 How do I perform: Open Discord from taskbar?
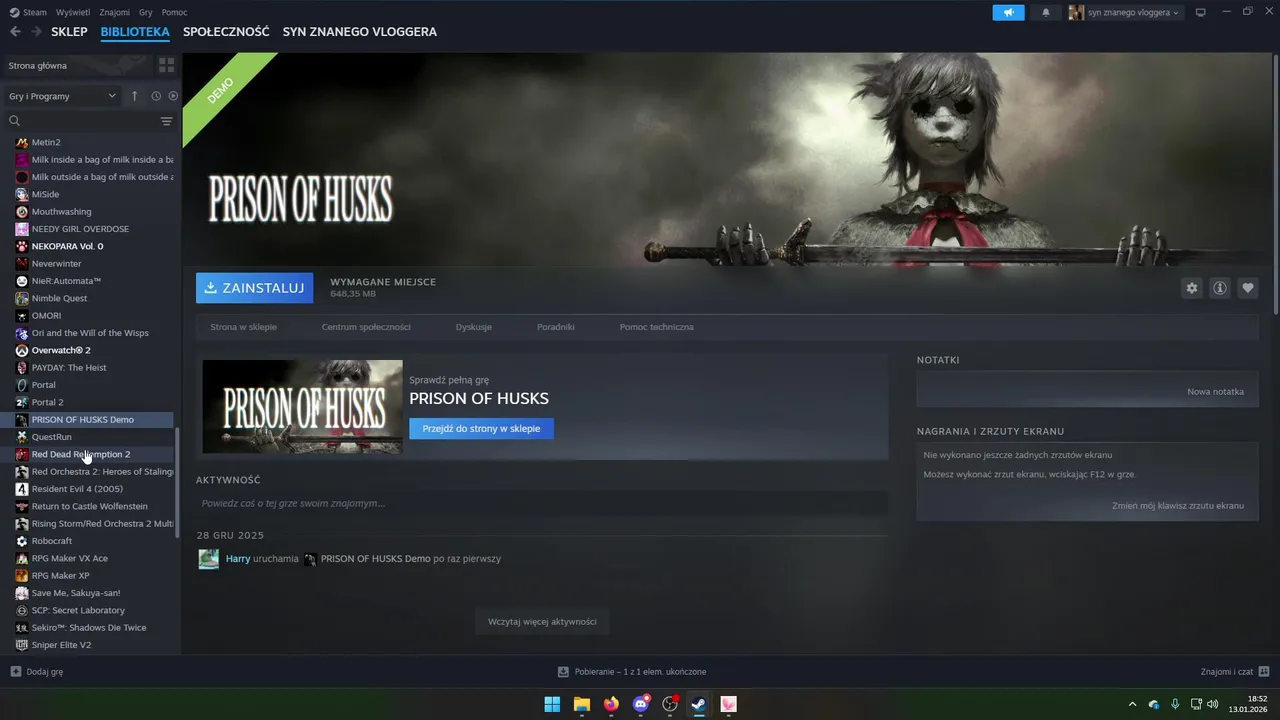tap(641, 704)
